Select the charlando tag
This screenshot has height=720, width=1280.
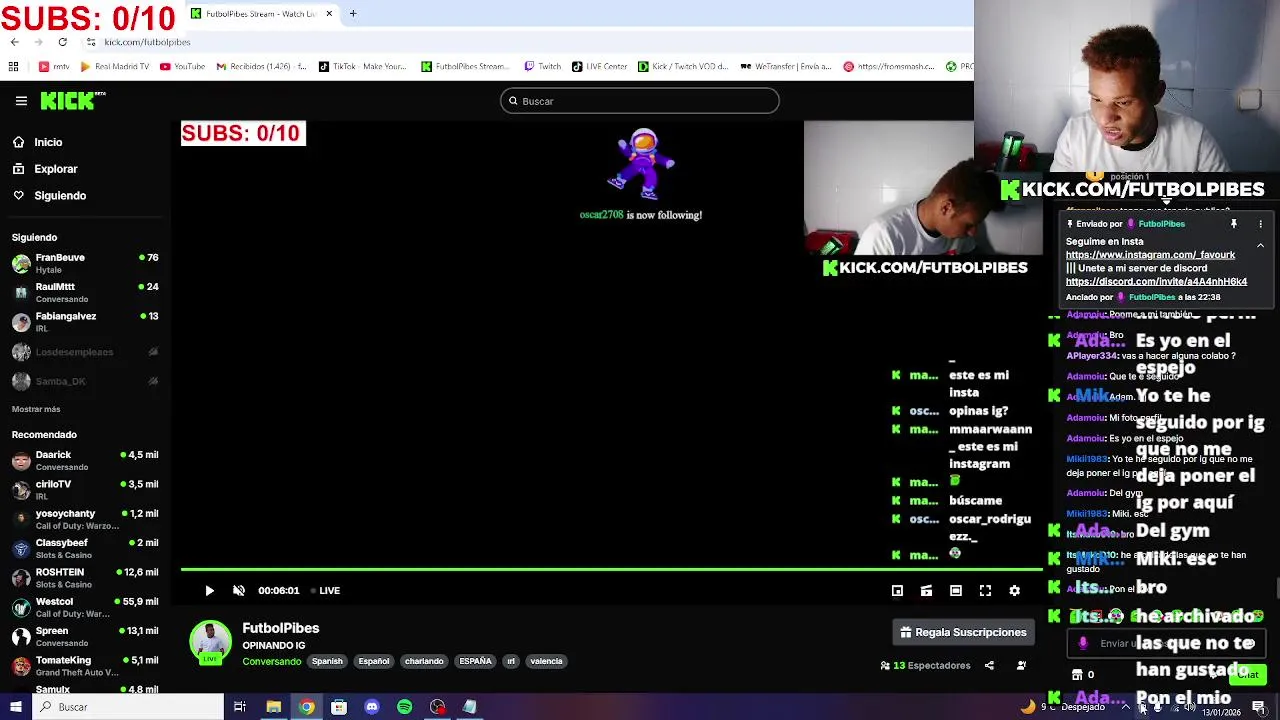pos(424,661)
